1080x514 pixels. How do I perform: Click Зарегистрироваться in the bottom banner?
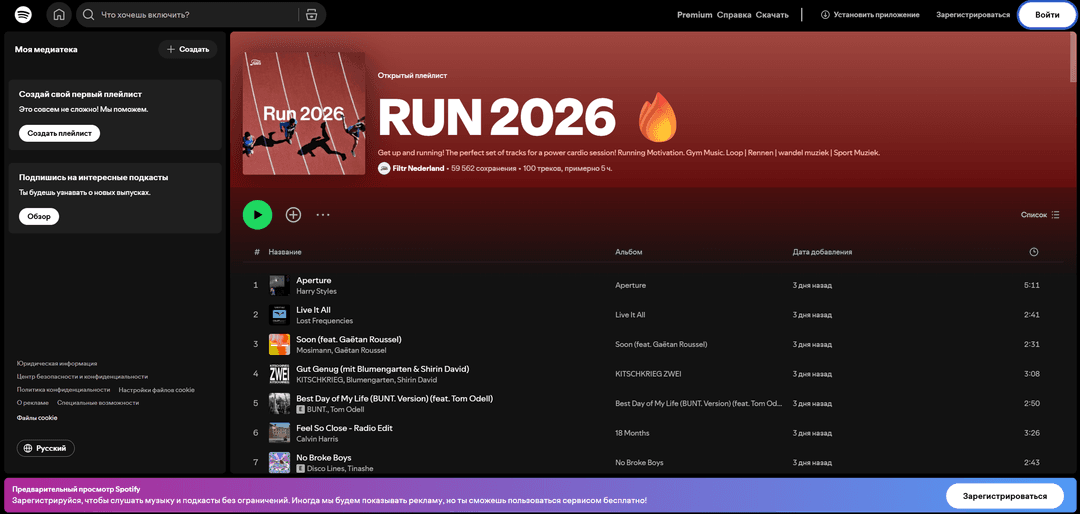(x=1005, y=496)
